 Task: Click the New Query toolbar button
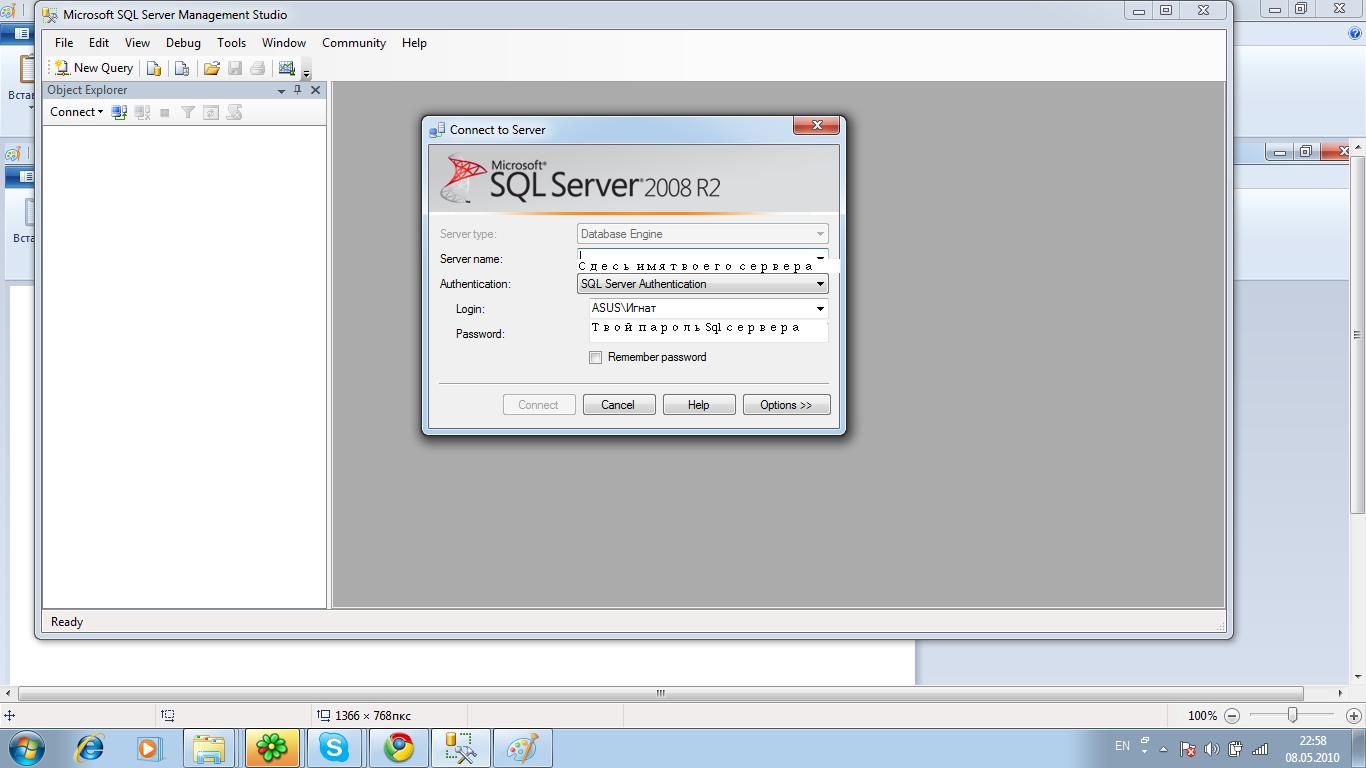[94, 68]
